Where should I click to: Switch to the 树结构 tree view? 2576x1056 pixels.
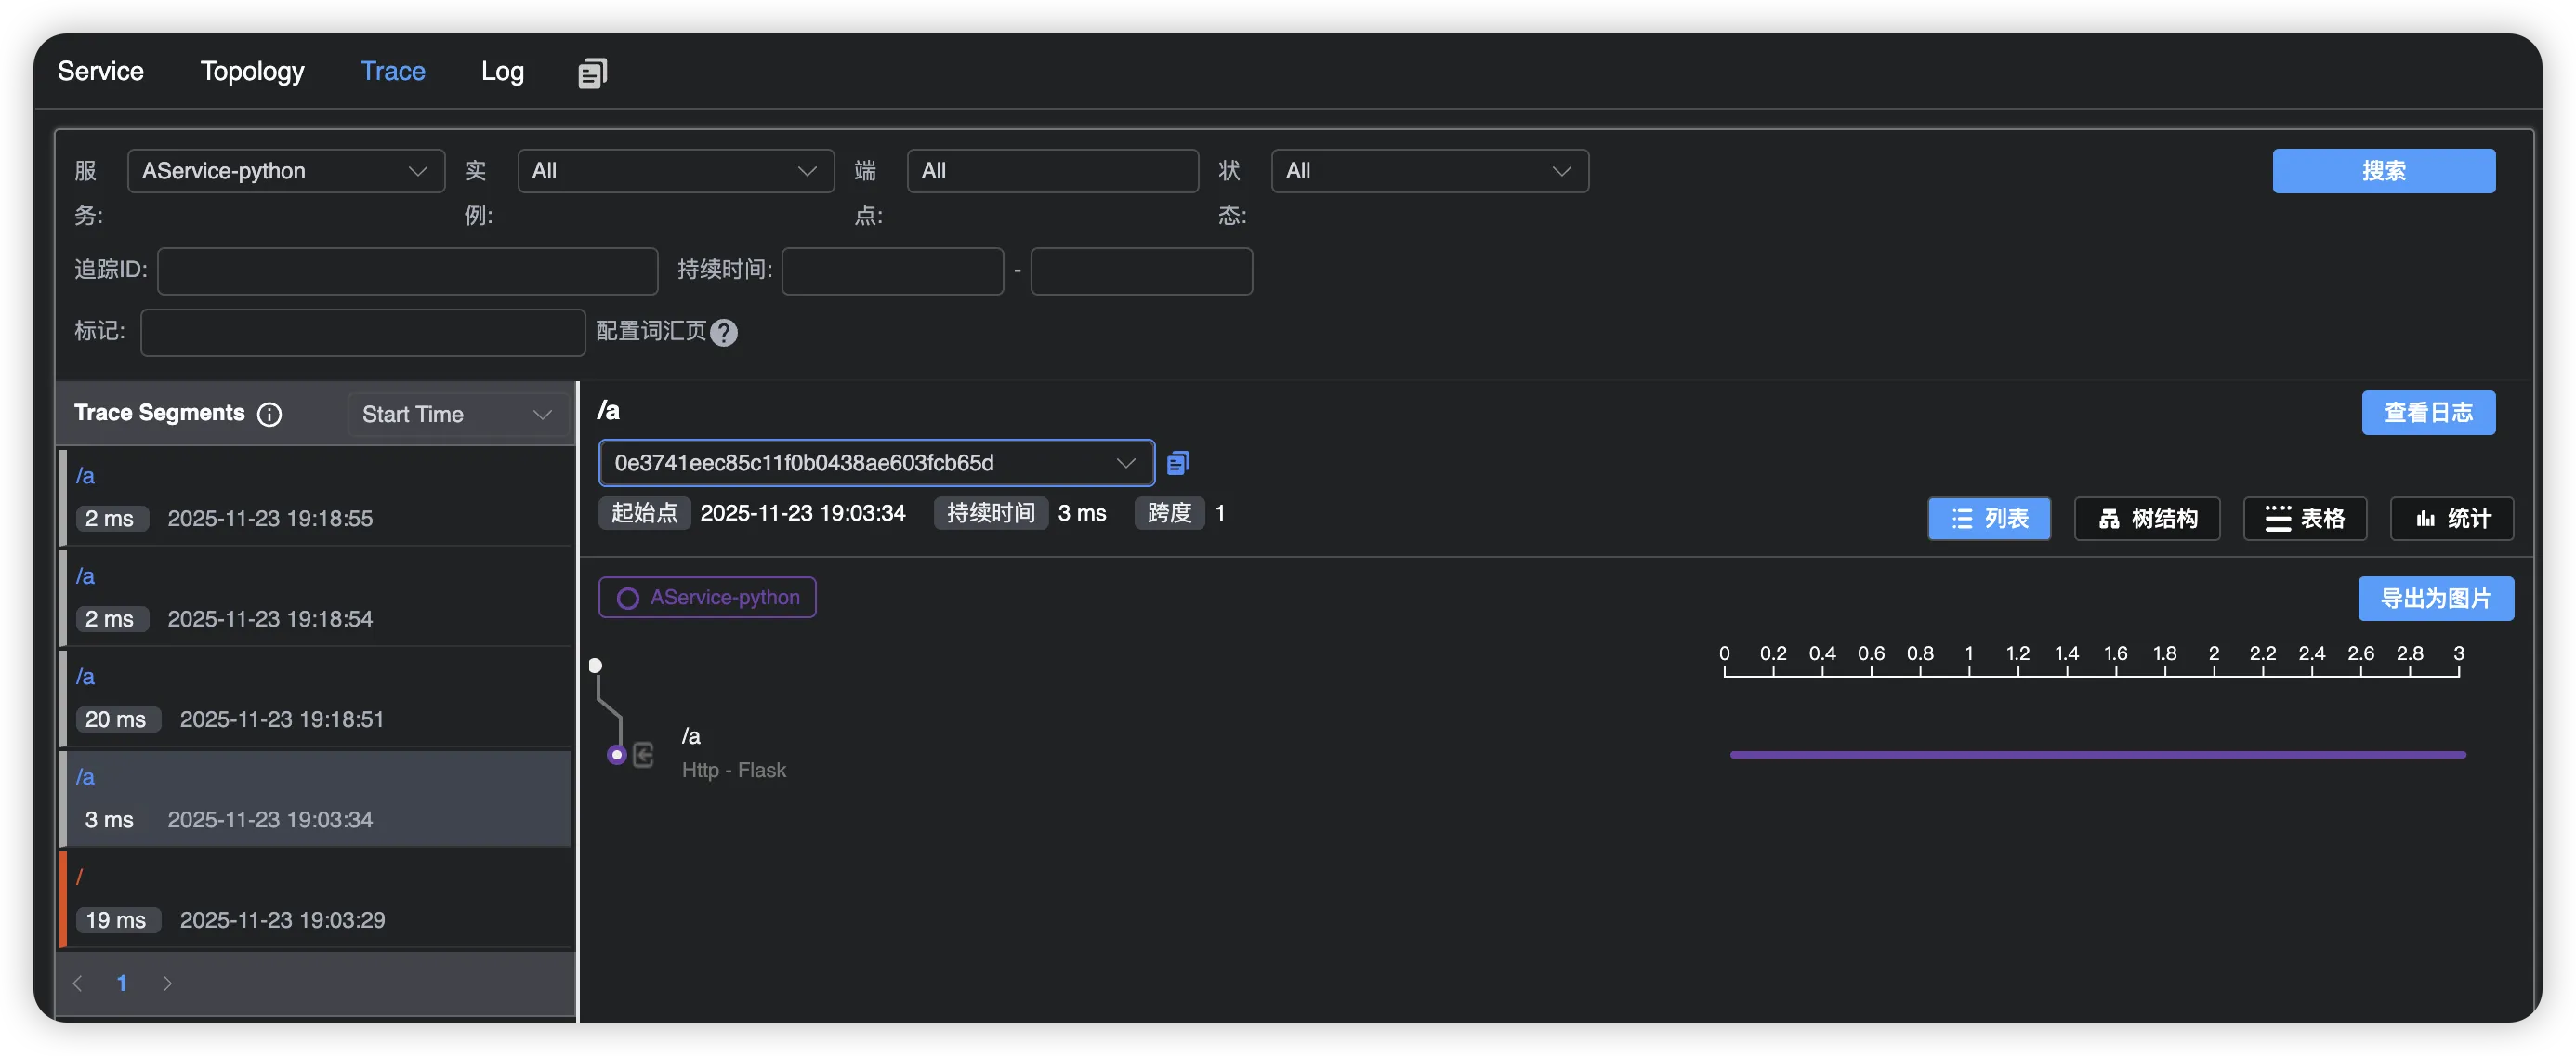(2146, 519)
